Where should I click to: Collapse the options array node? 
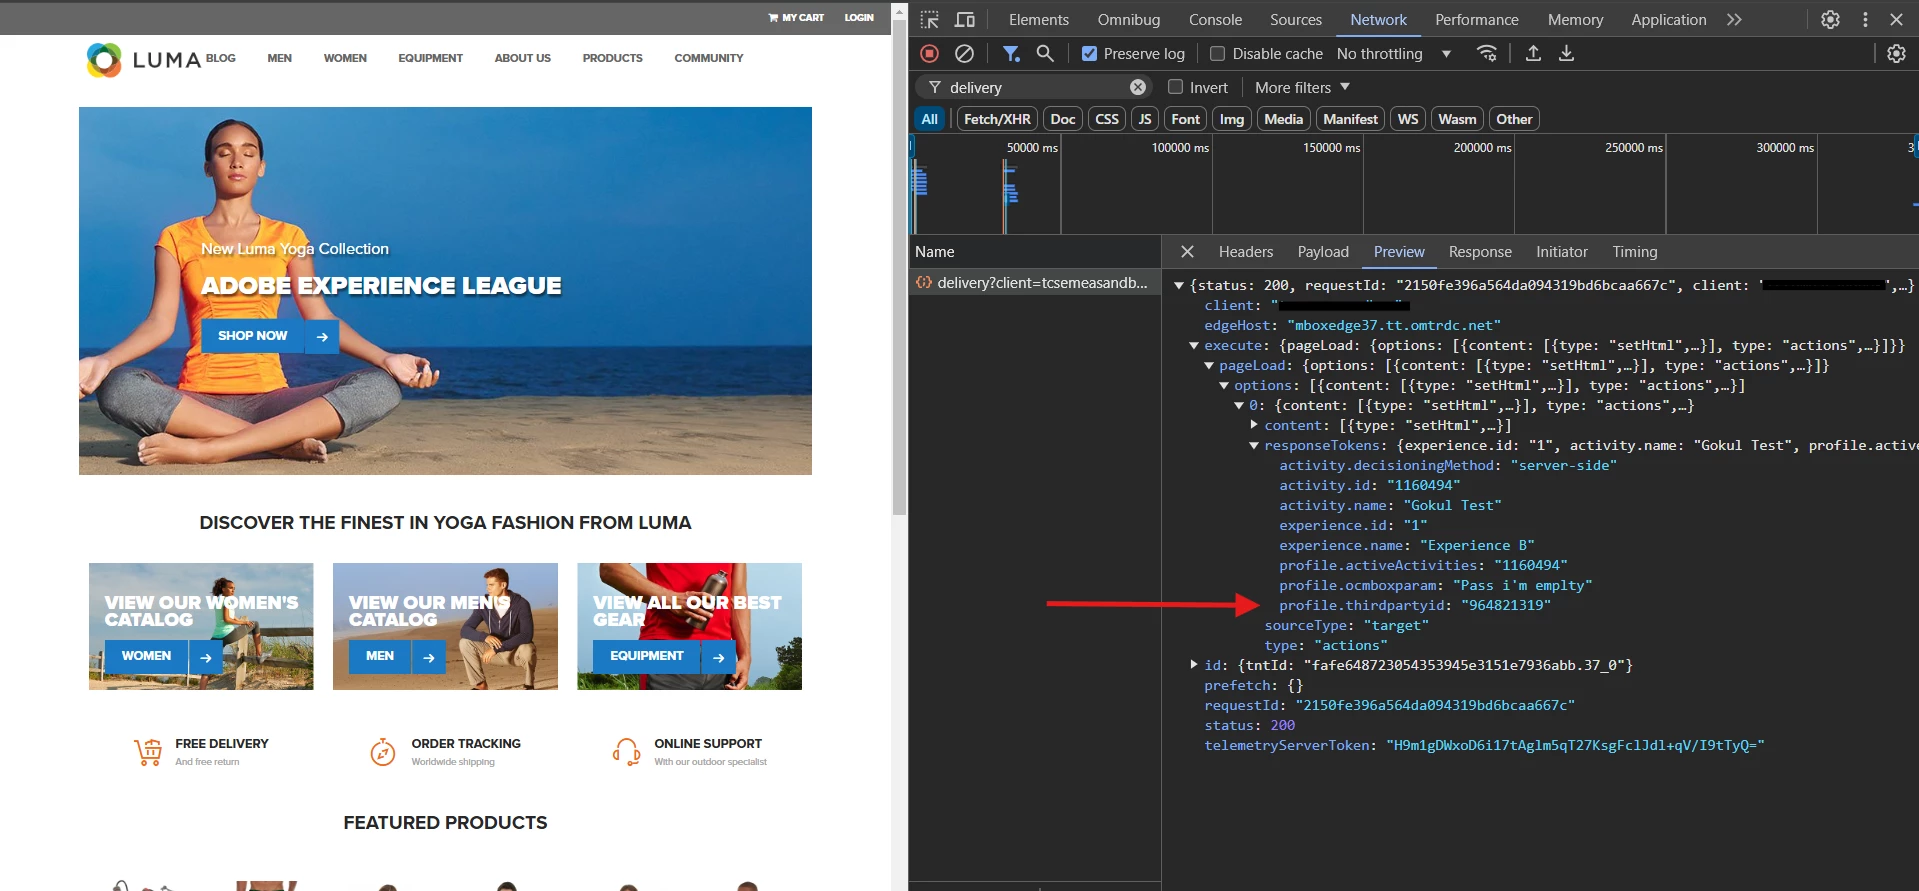pos(1224,386)
